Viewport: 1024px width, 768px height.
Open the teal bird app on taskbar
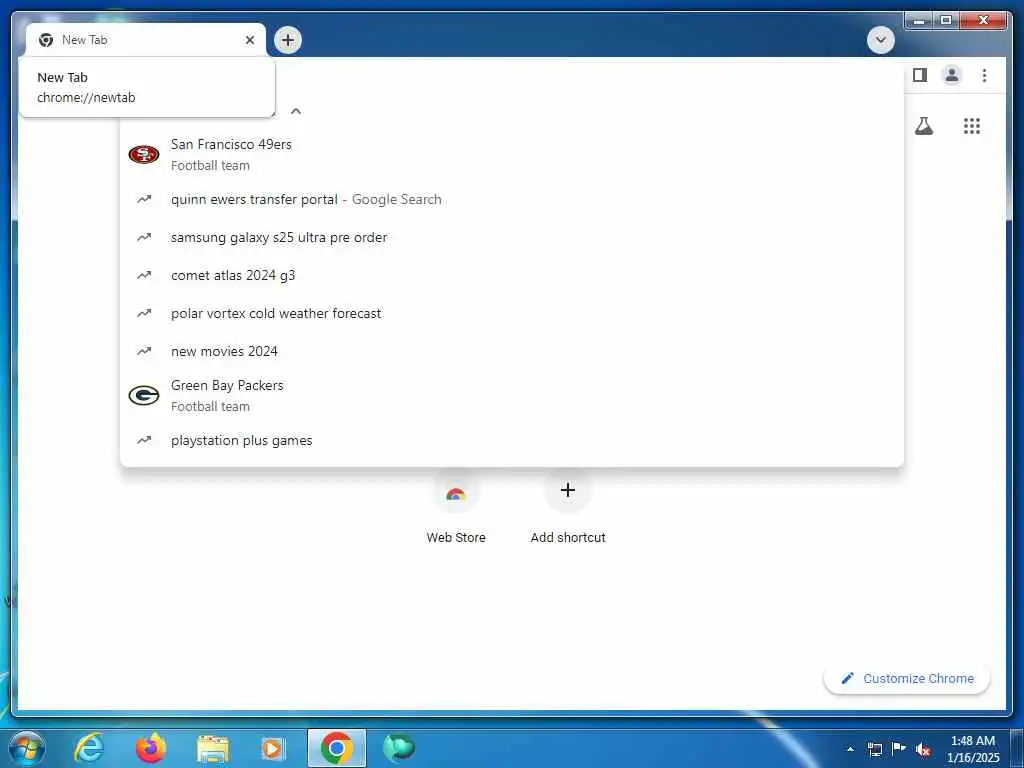point(398,748)
